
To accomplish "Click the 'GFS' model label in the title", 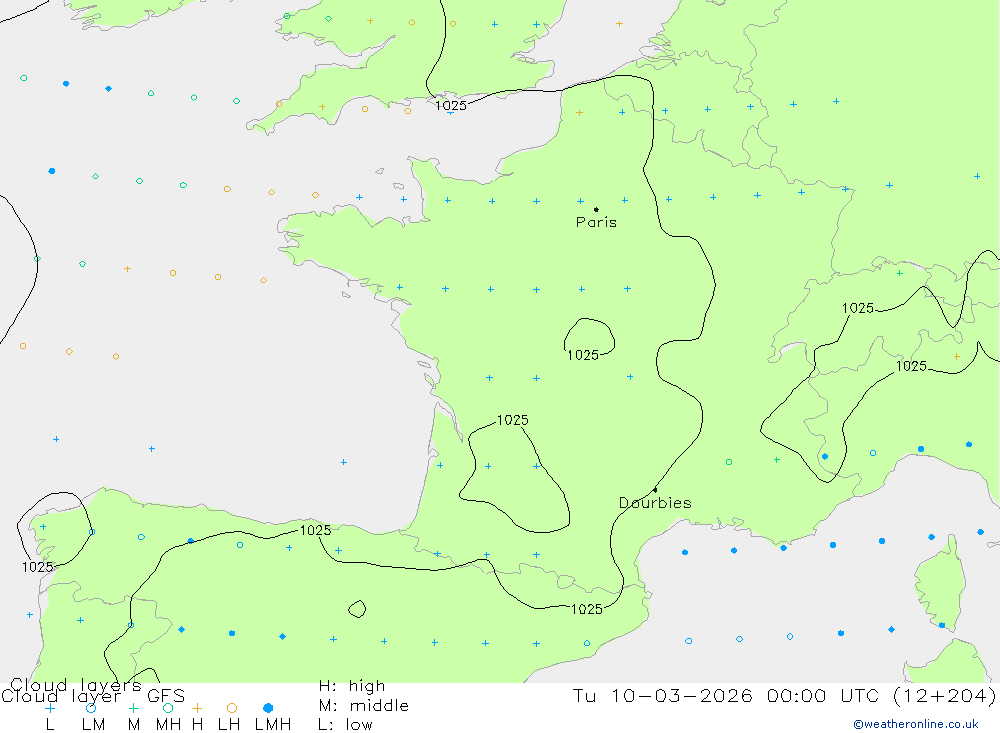I will [x=166, y=696].
